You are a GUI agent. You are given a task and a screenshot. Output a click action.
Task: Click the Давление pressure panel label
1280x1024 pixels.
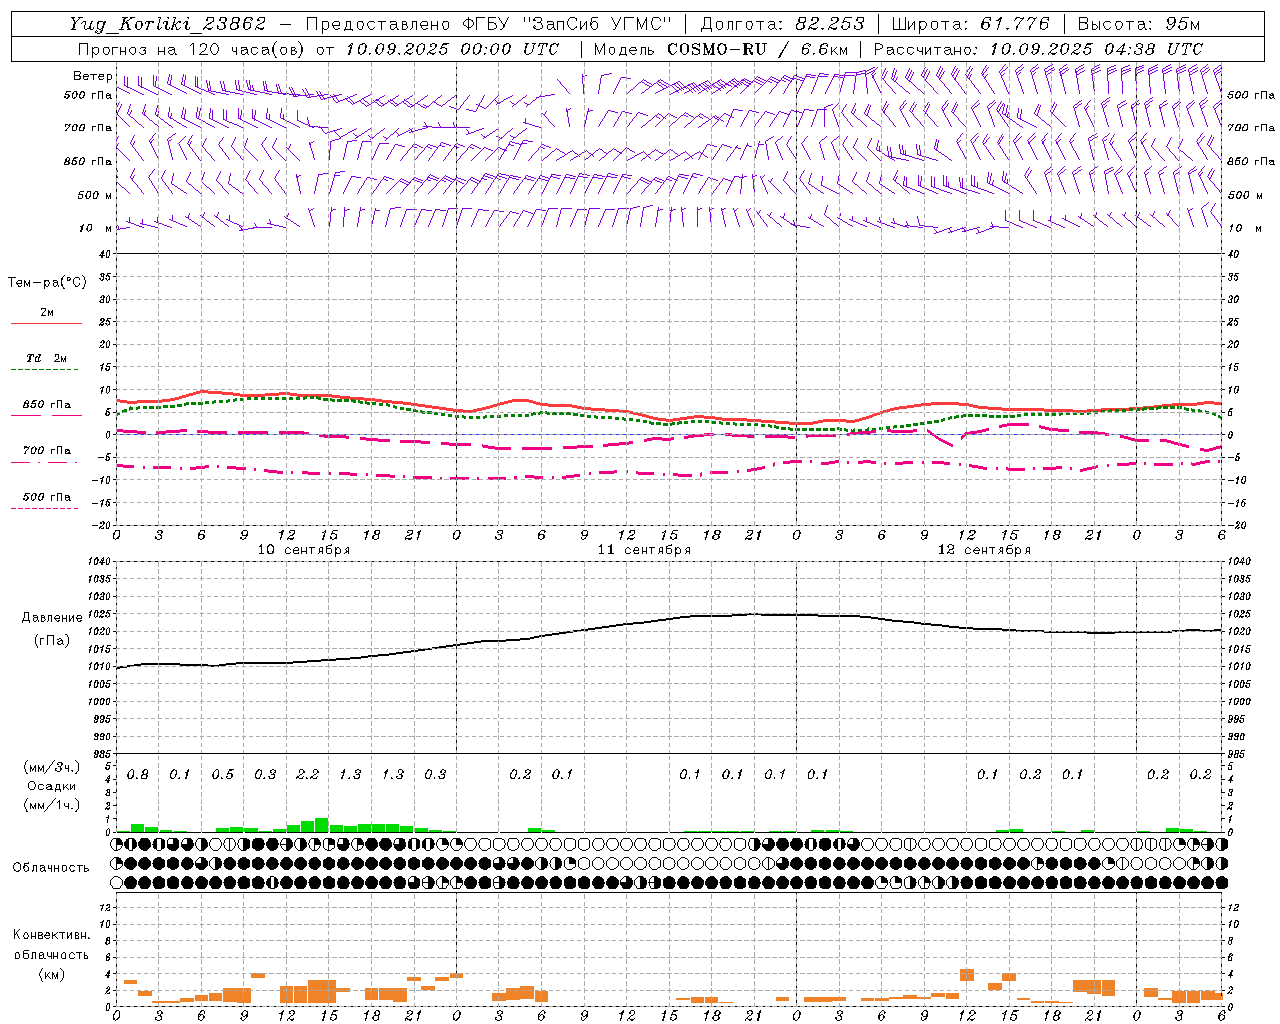(x=50, y=618)
